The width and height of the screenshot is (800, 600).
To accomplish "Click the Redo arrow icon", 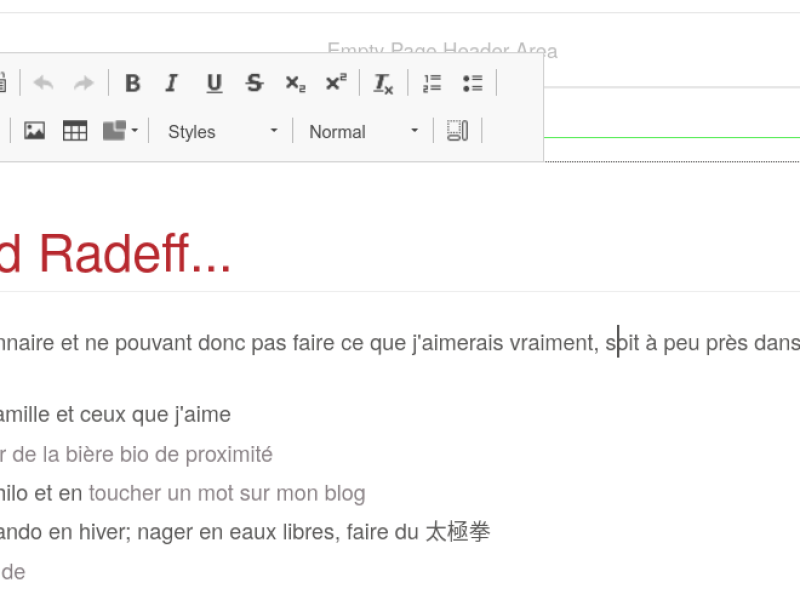I will tap(84, 83).
